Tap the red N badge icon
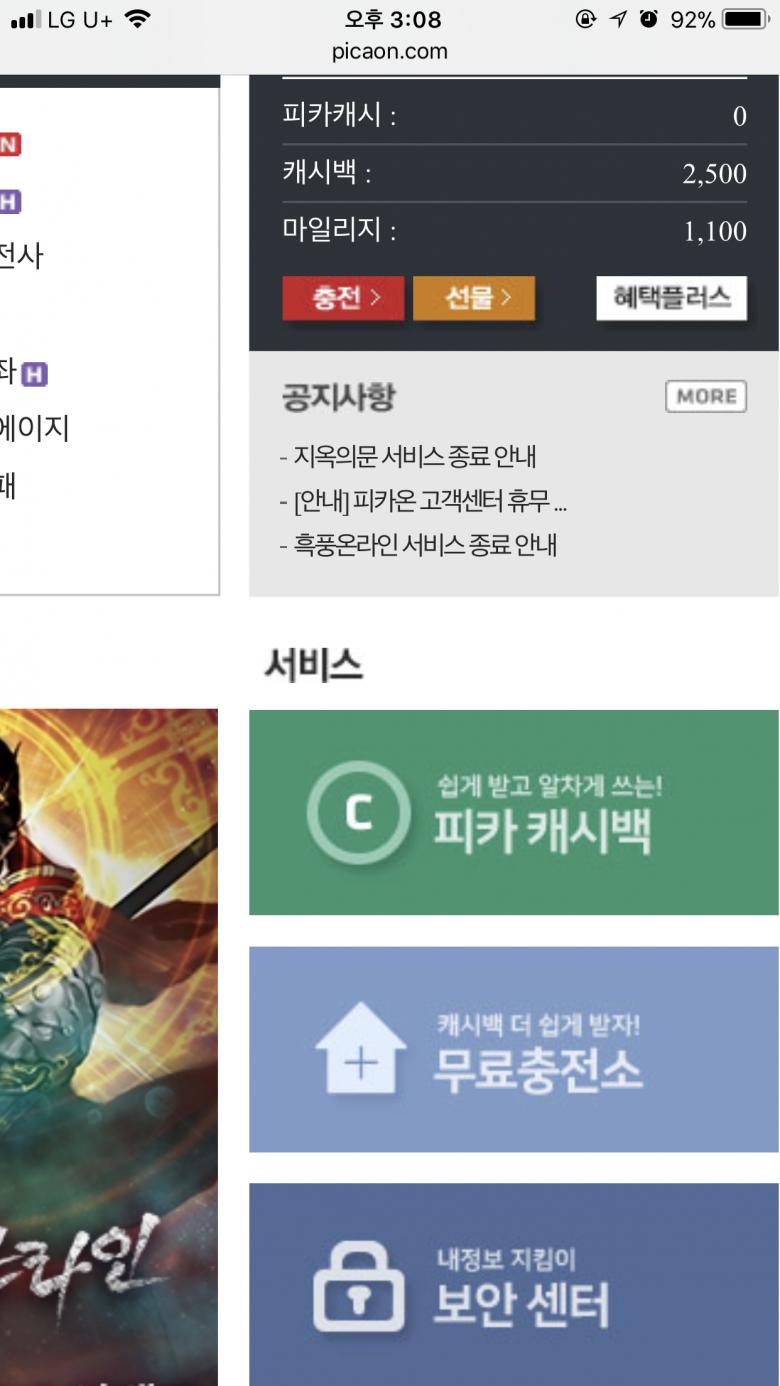This screenshot has height=1386, width=780. click(9, 144)
